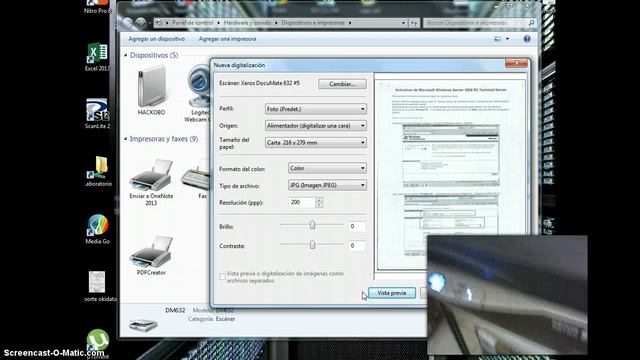Click the Contraste slider handle
640x360 pixels.
click(x=312, y=245)
